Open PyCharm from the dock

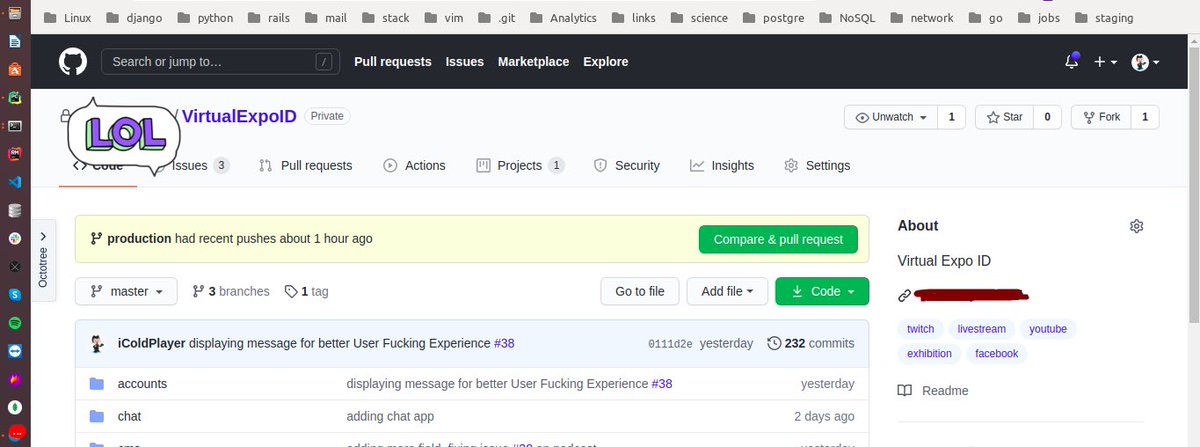(x=15, y=98)
